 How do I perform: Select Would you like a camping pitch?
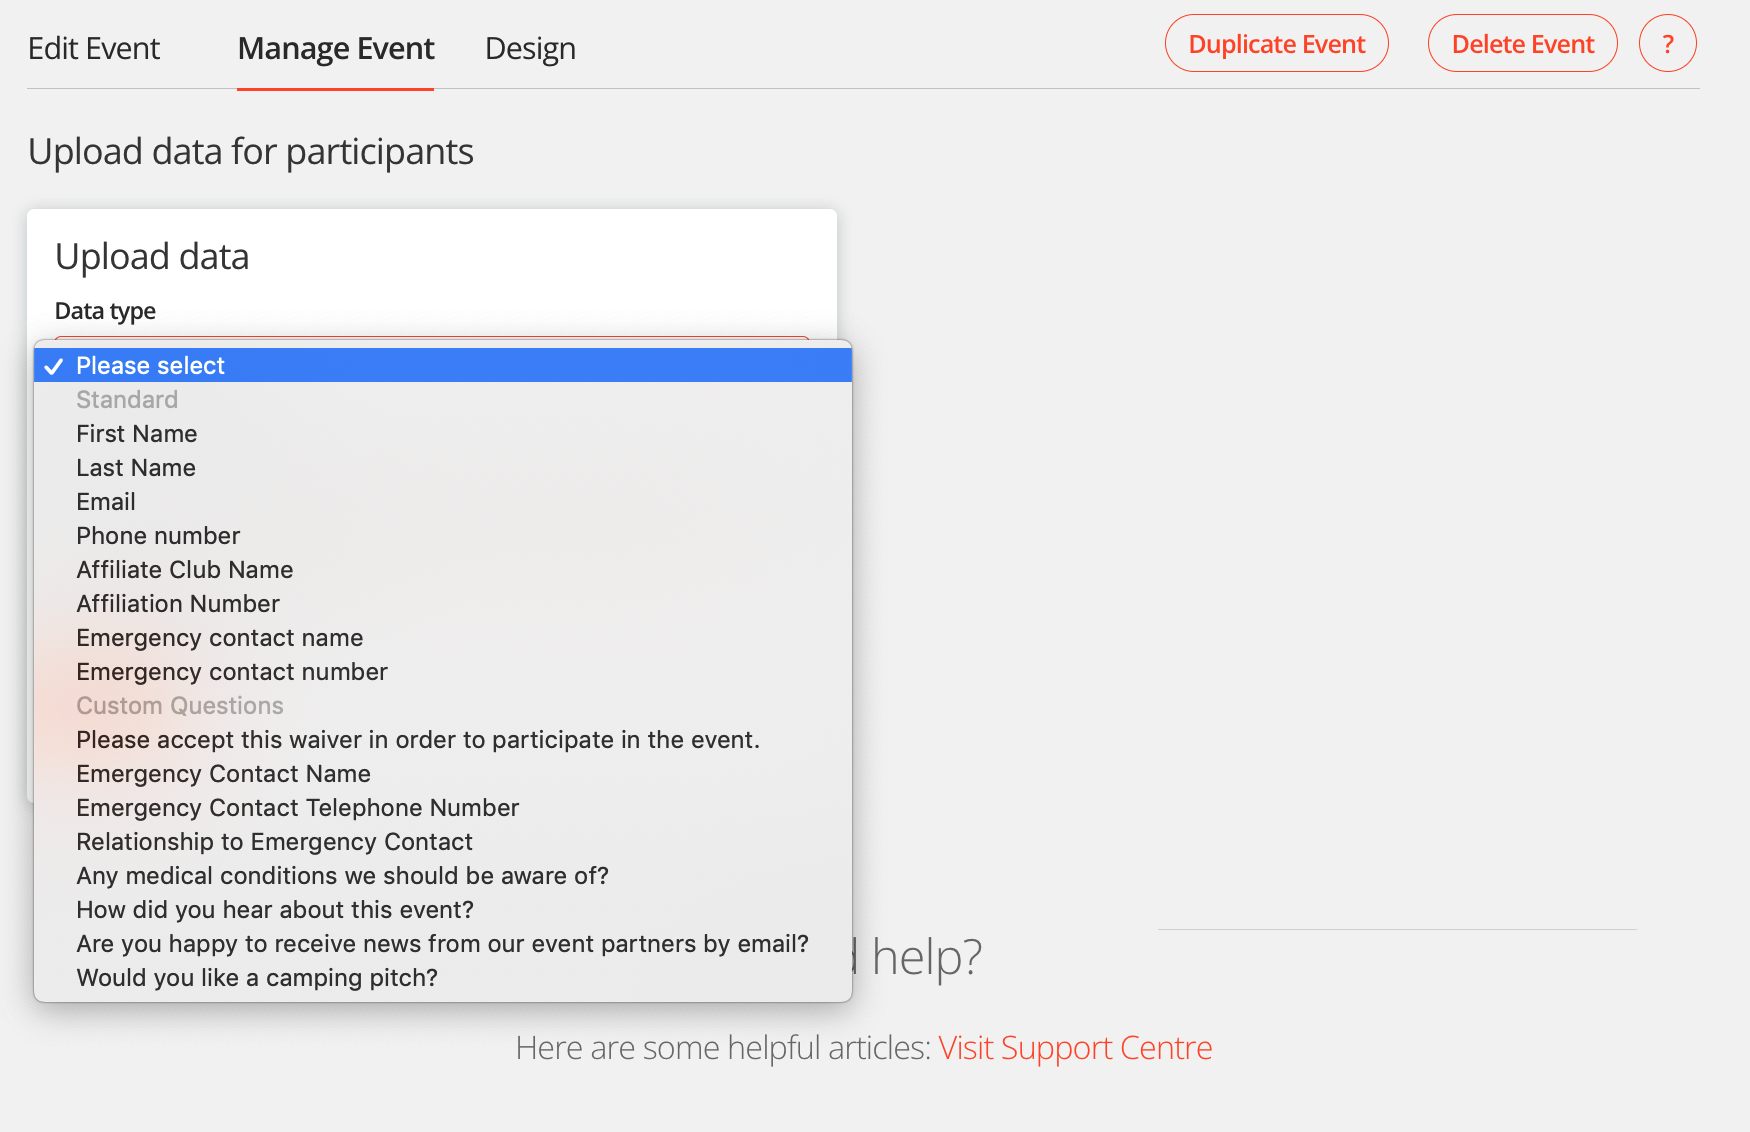(x=257, y=978)
